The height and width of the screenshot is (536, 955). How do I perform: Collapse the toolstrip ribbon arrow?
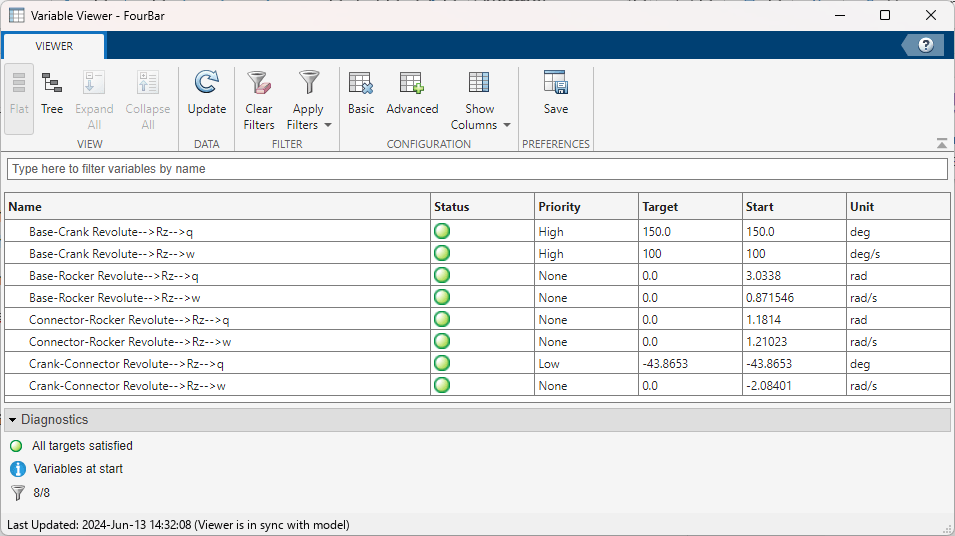coord(941,143)
